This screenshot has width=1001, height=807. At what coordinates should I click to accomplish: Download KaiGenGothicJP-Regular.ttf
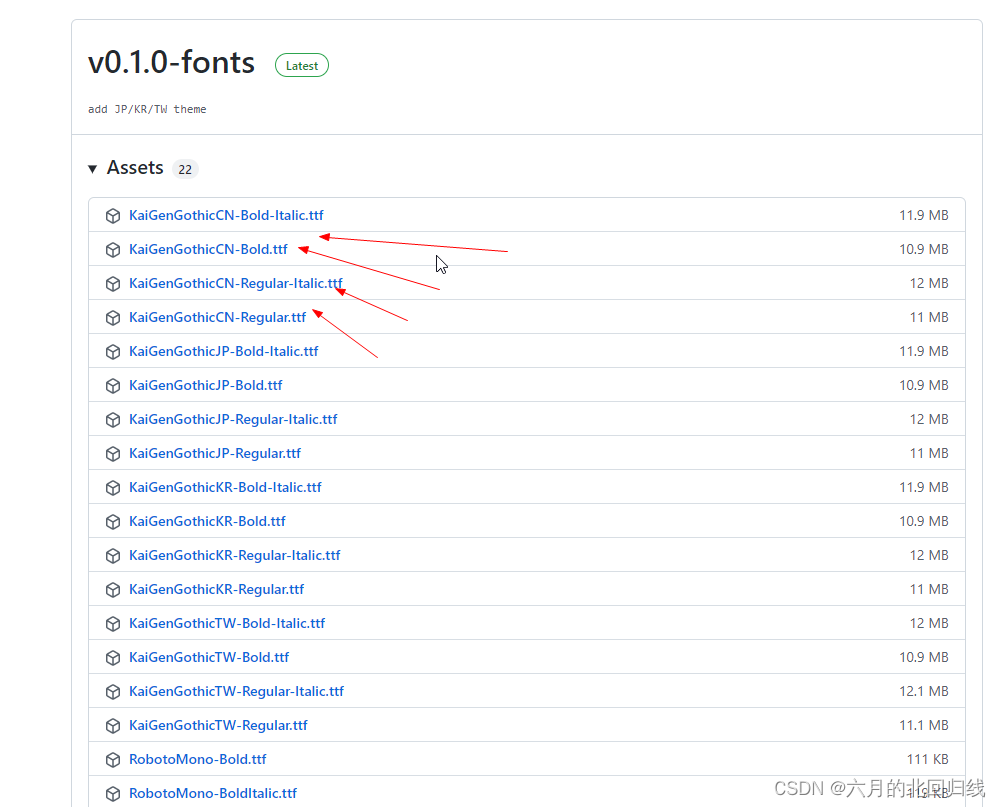click(214, 453)
